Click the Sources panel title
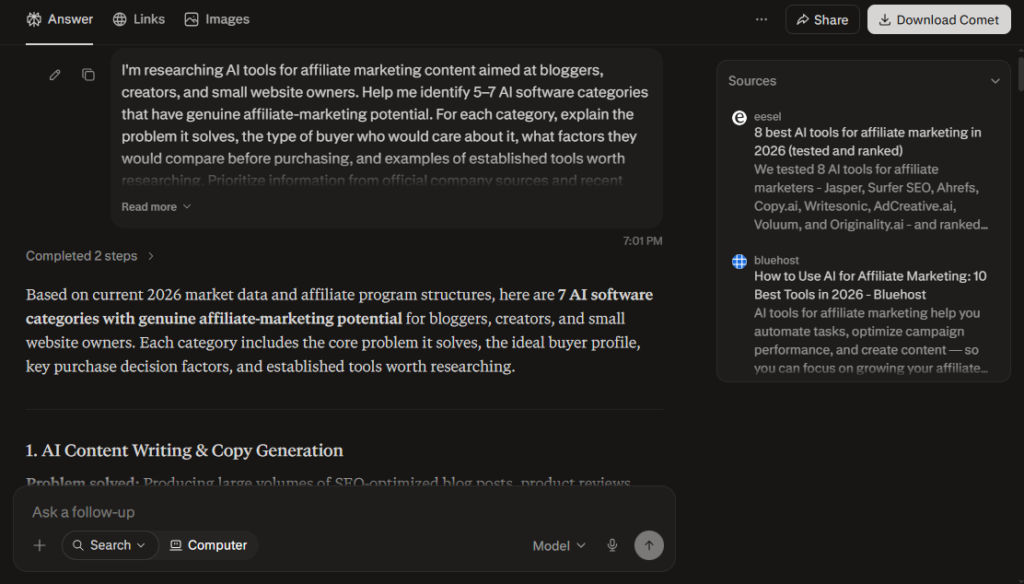Viewport: 1024px width, 584px height. pos(752,81)
